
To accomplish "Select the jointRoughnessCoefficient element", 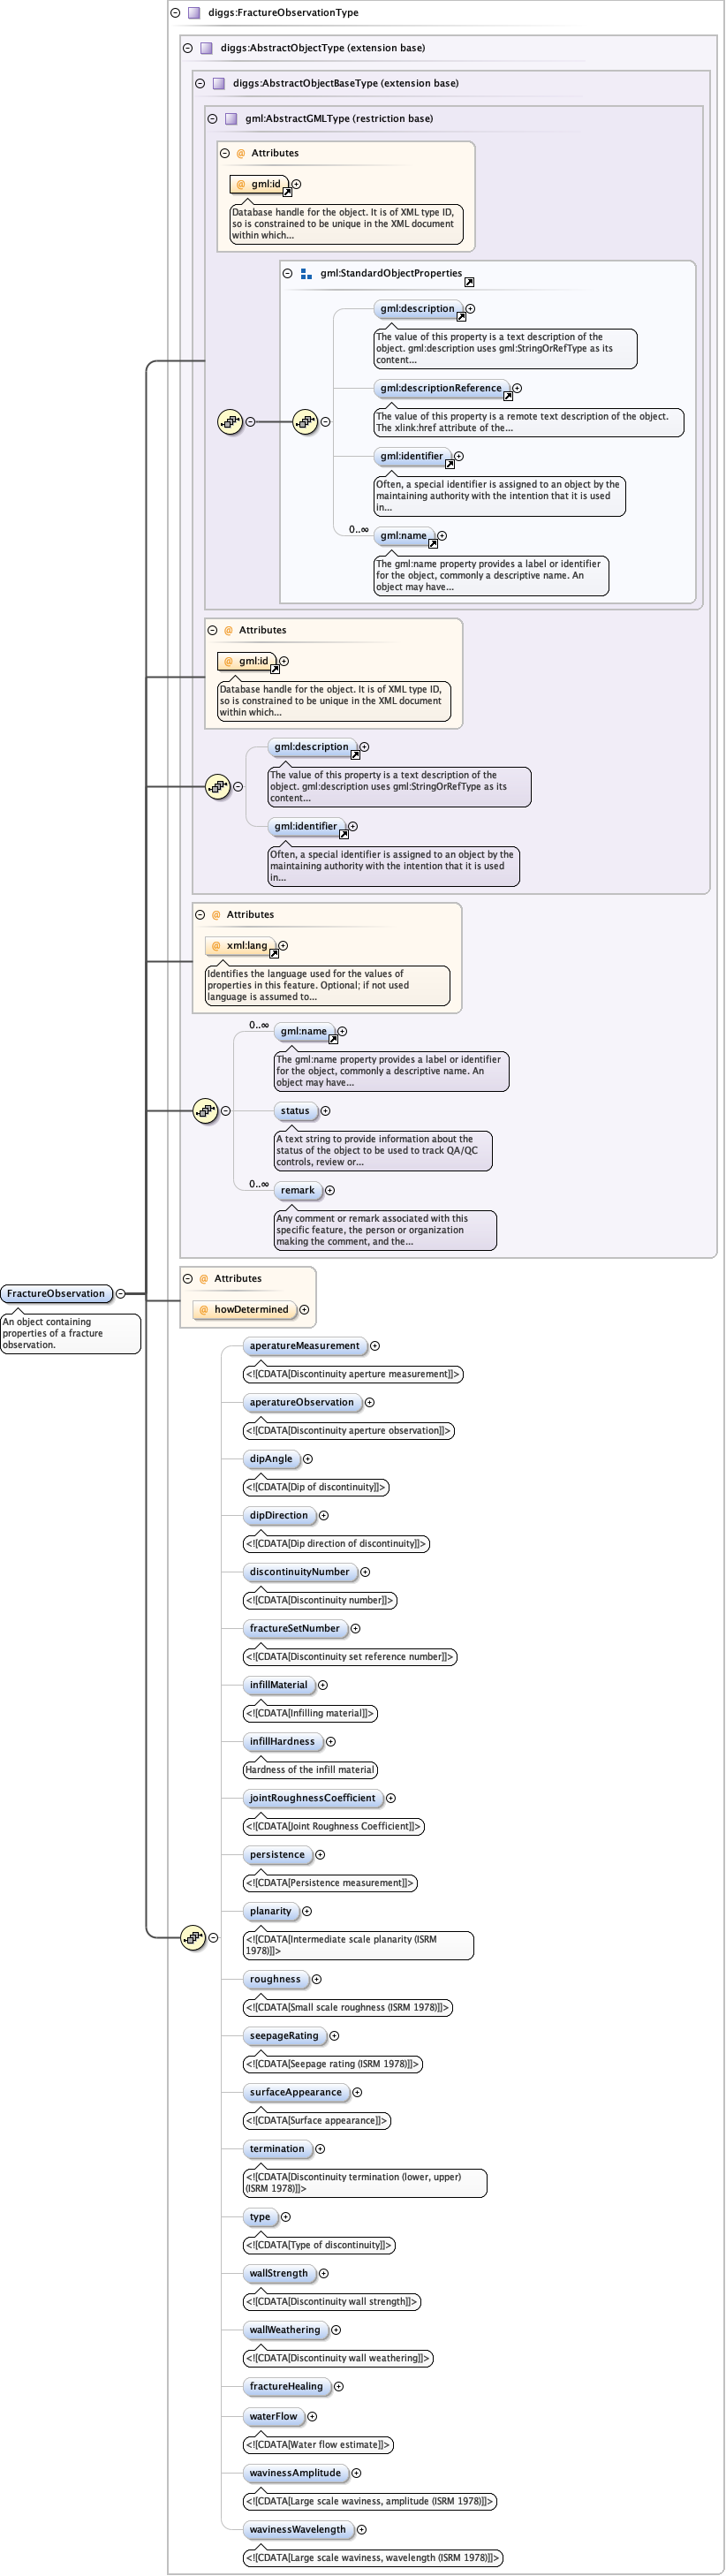I will tap(312, 1798).
